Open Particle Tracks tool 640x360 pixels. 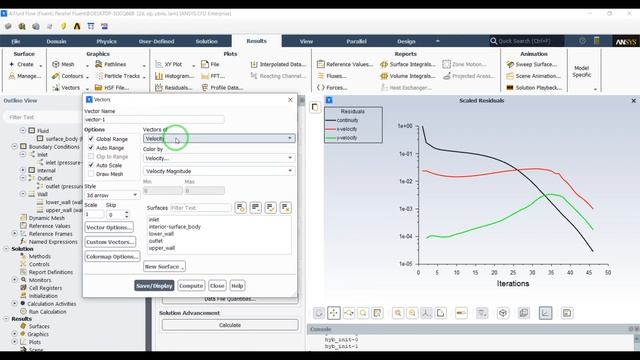(x=118, y=76)
